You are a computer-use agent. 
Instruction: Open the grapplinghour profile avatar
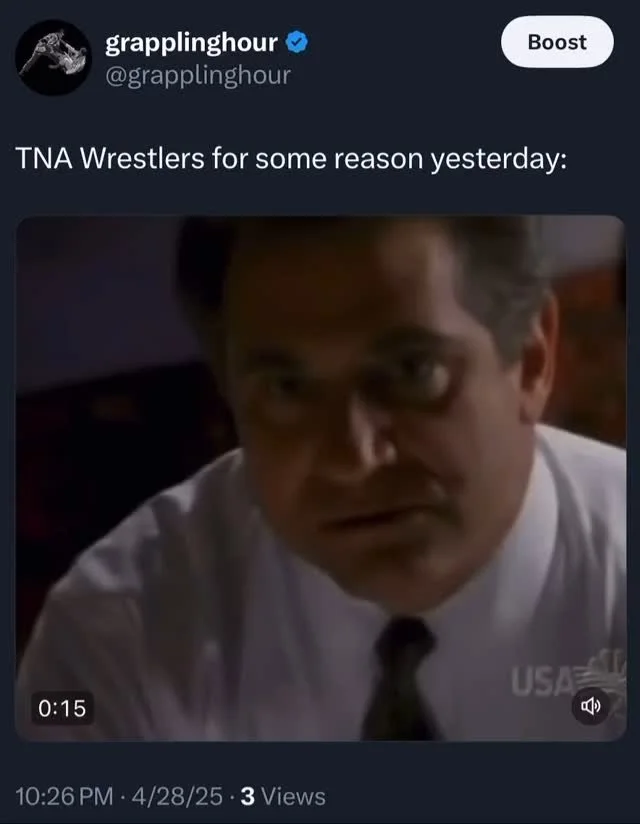coord(53,57)
